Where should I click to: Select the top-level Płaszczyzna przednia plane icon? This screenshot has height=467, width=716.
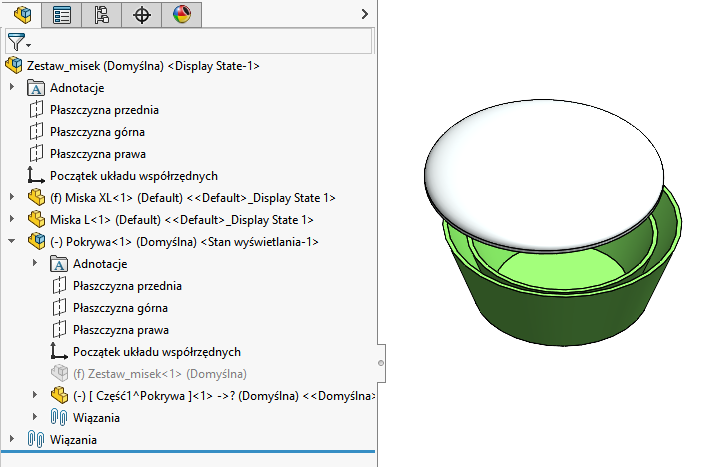38,110
